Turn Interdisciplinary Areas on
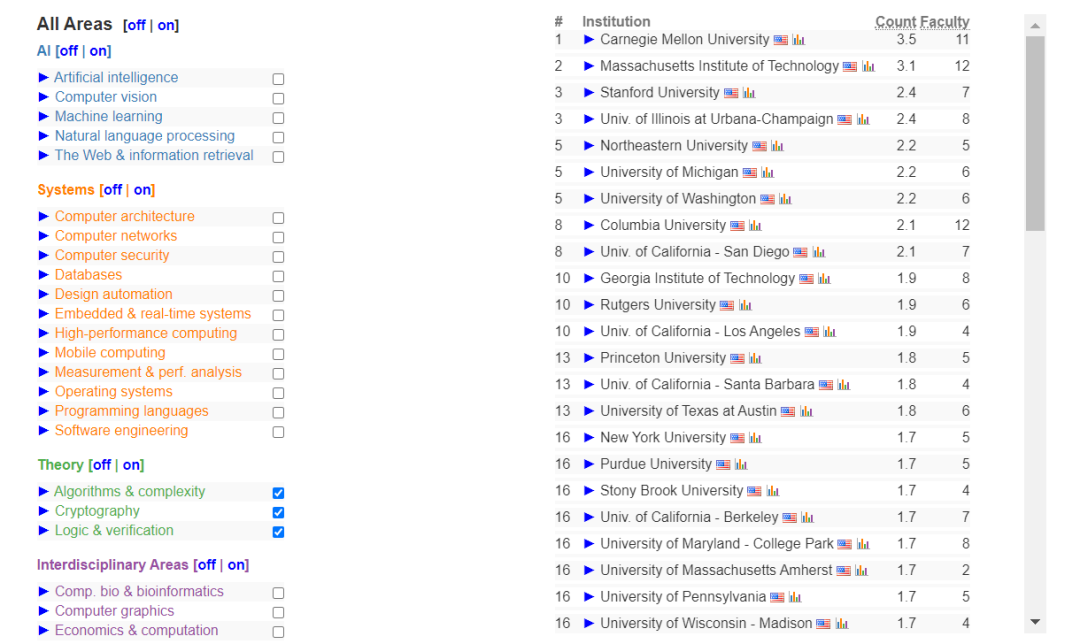The width and height of the screenshot is (1080, 644). [236, 565]
